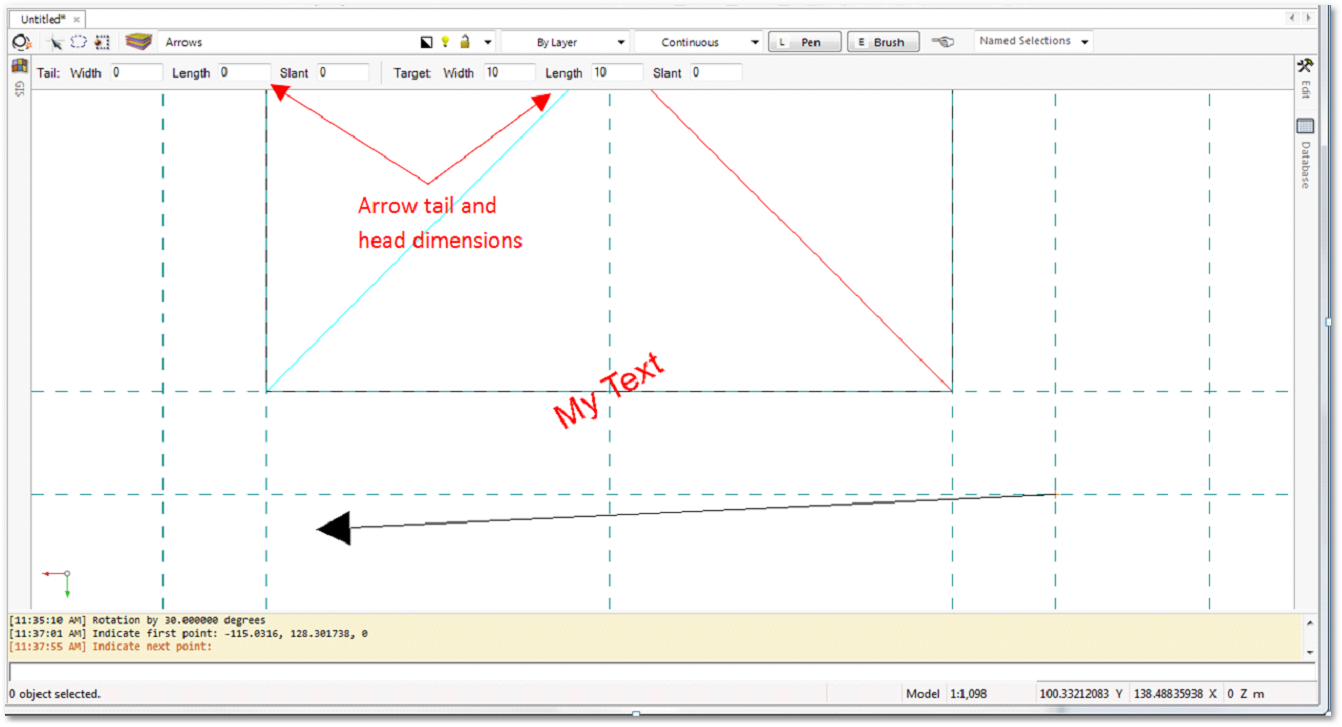Screen dimensions: 1342x727
Task: Click the Tail Slant input field
Action: [343, 73]
